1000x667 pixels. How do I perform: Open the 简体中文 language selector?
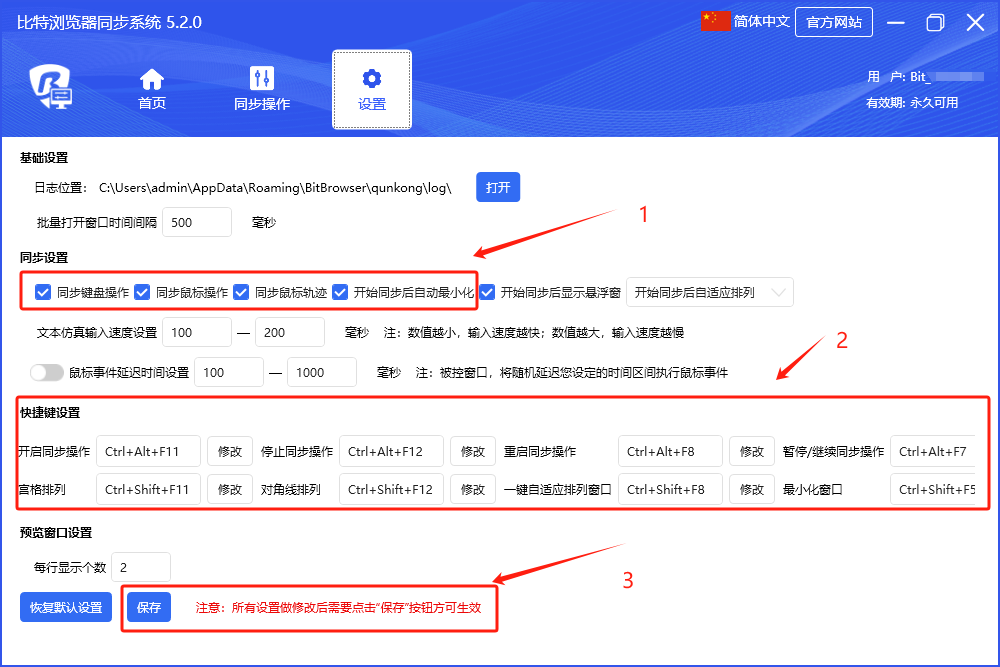[761, 22]
